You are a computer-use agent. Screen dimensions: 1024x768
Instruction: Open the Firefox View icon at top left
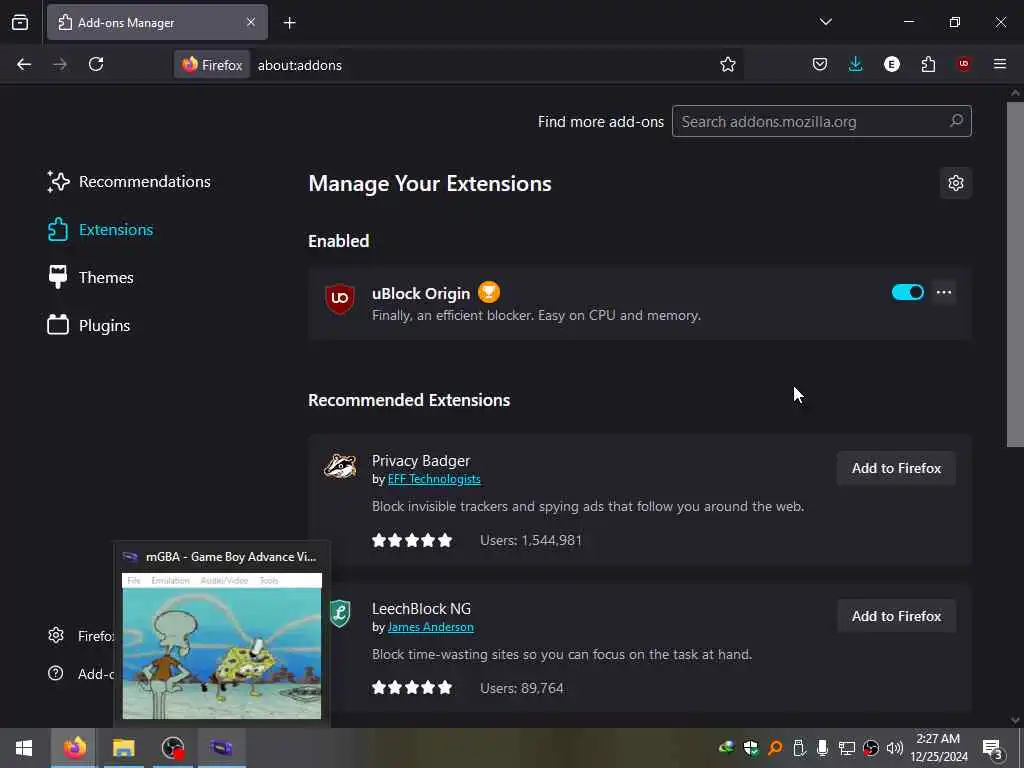[x=20, y=23]
